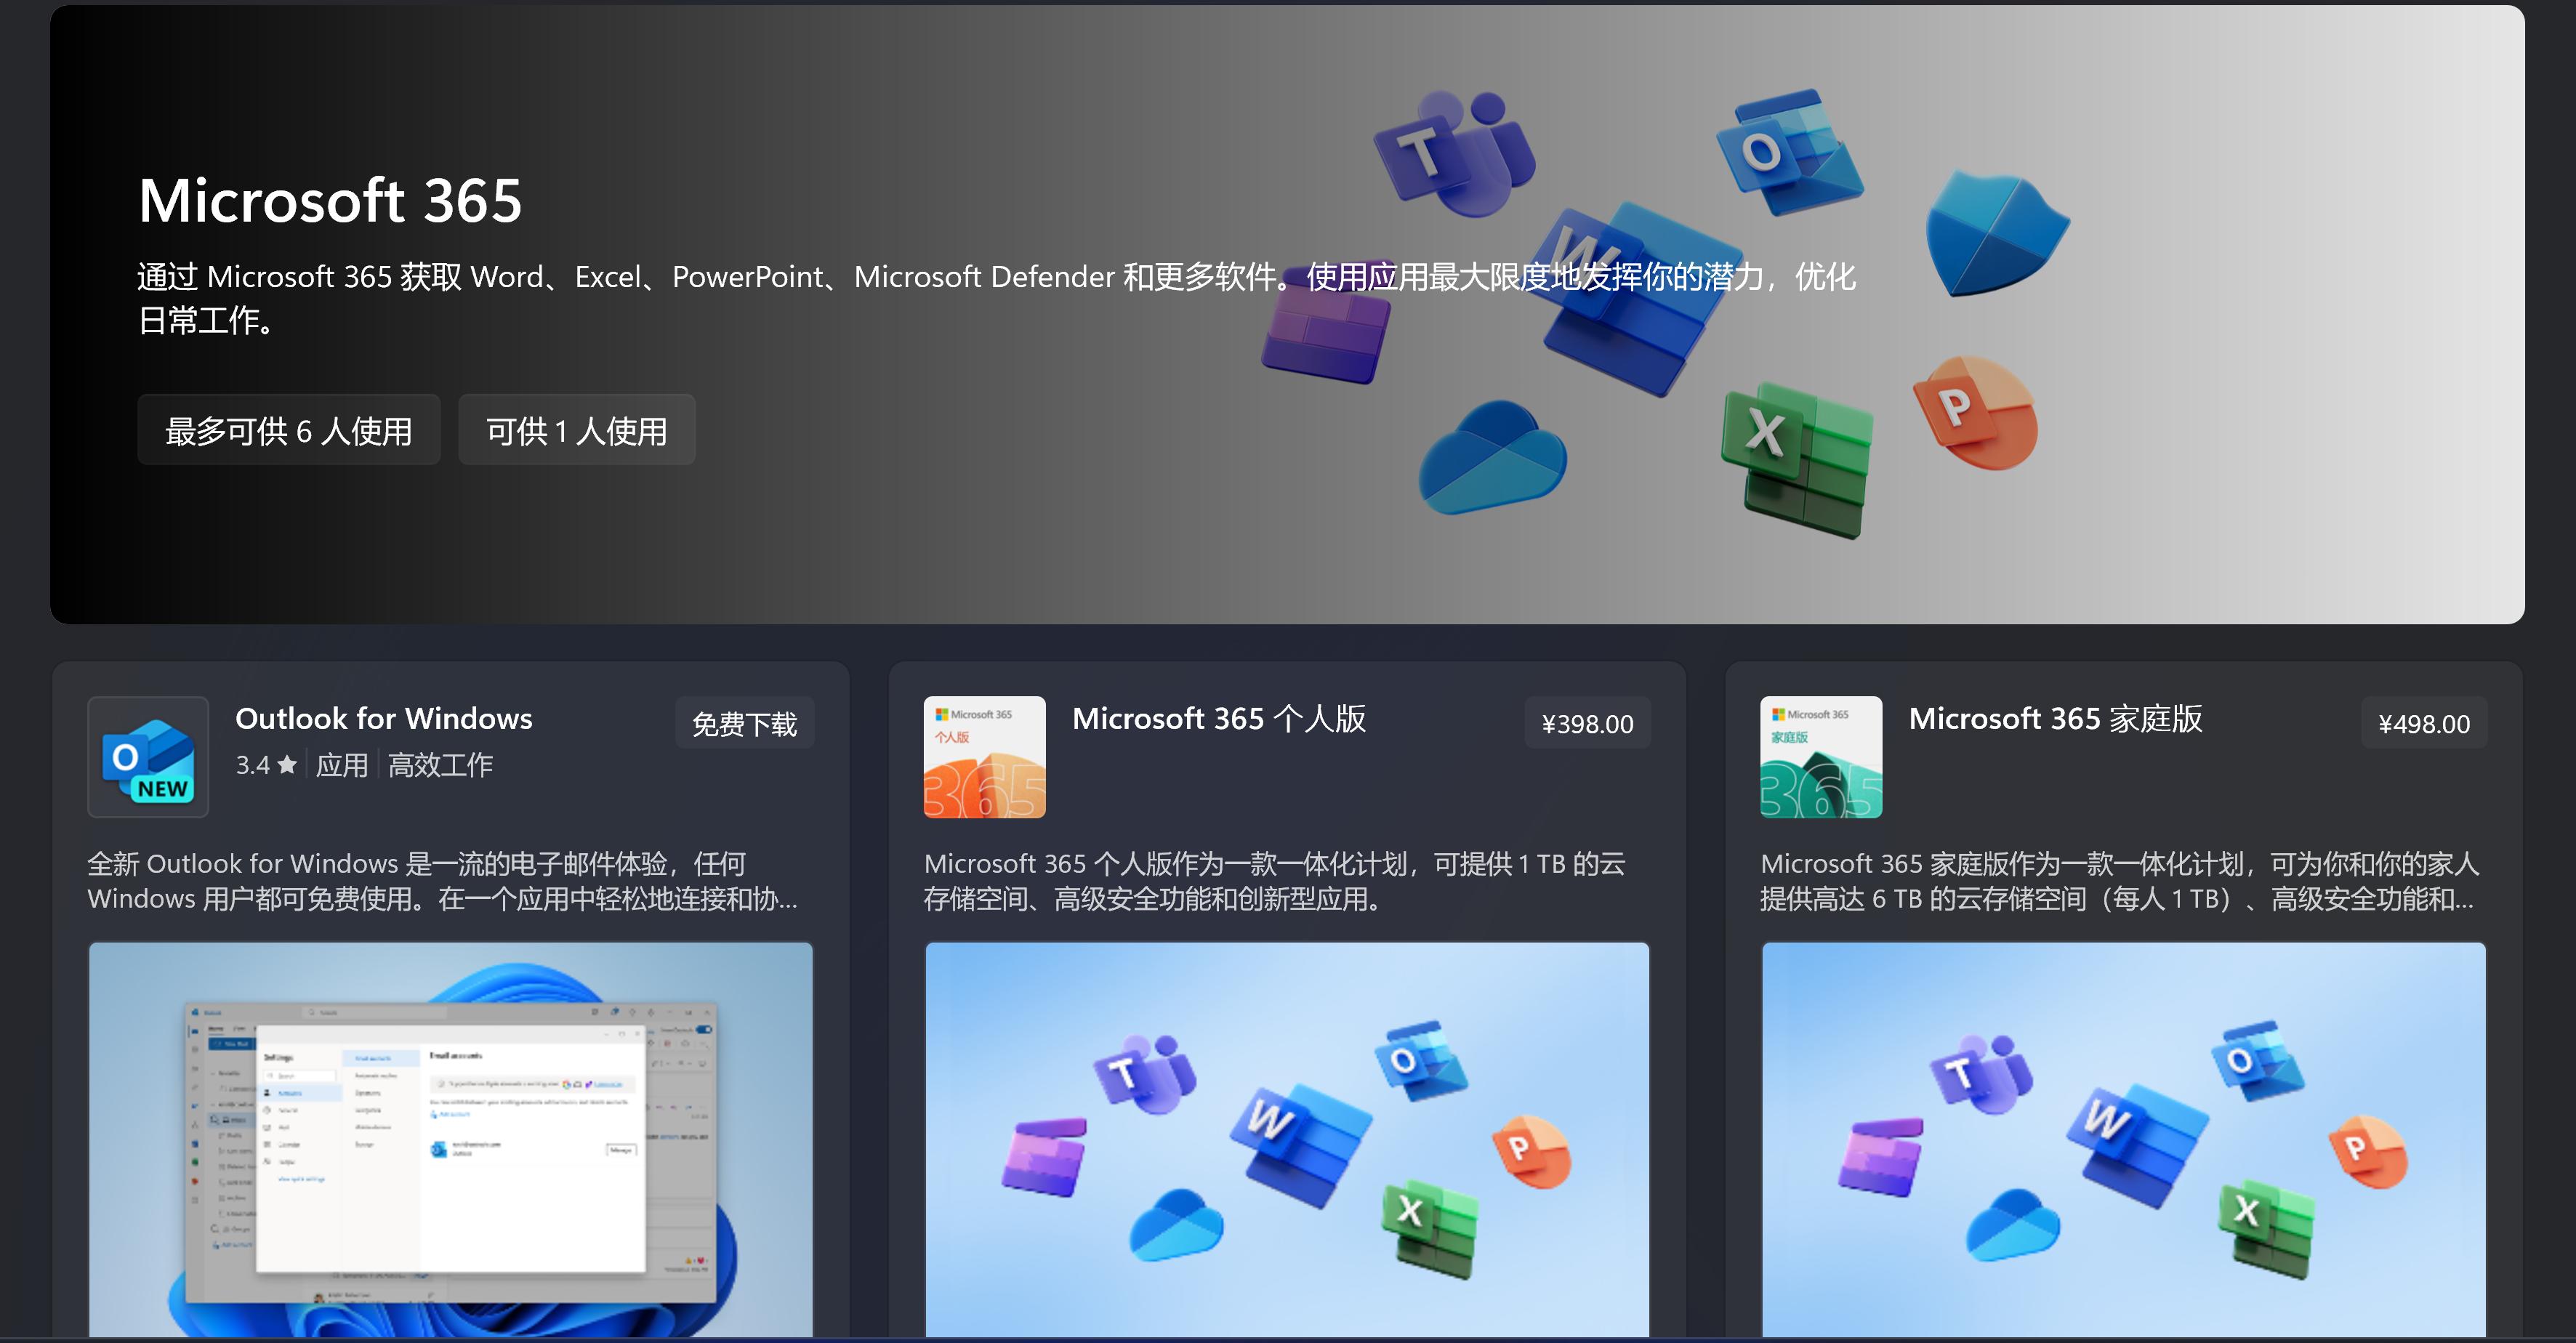Image resolution: width=2576 pixels, height=1343 pixels.
Task: Open the Microsoft 365 个人版 title
Action: [x=1219, y=718]
